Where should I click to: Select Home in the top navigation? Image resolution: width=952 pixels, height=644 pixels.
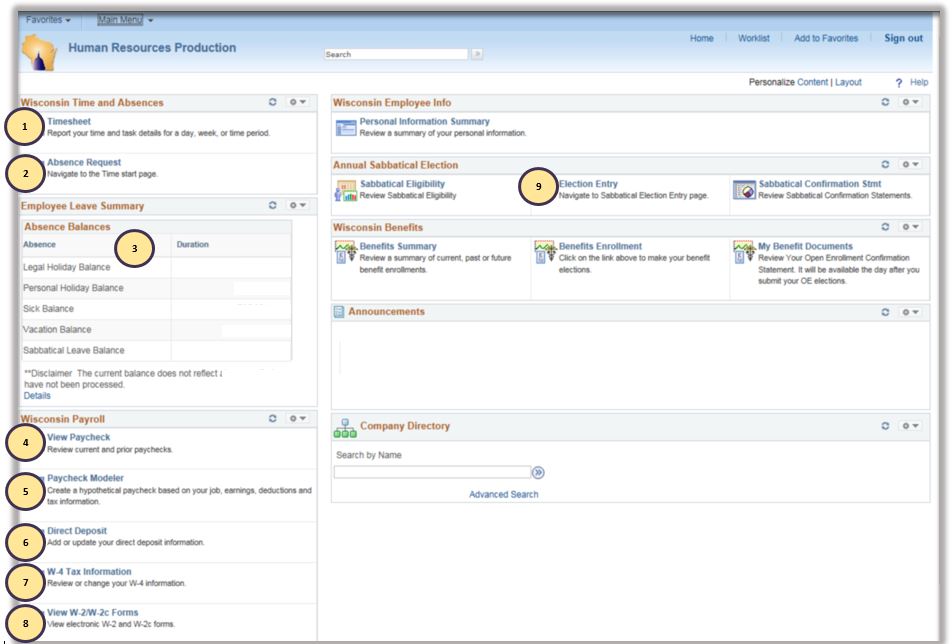[701, 38]
